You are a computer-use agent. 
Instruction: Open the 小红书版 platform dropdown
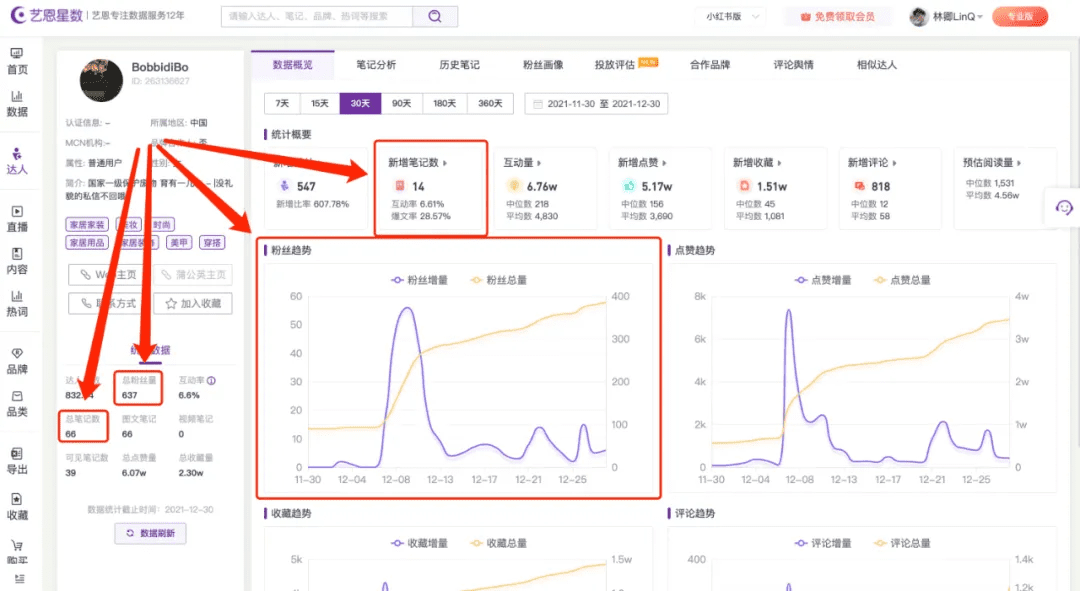click(x=732, y=17)
